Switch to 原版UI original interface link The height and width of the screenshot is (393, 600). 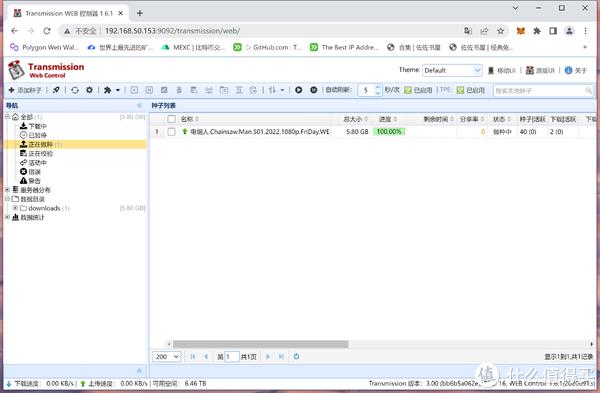click(x=540, y=70)
